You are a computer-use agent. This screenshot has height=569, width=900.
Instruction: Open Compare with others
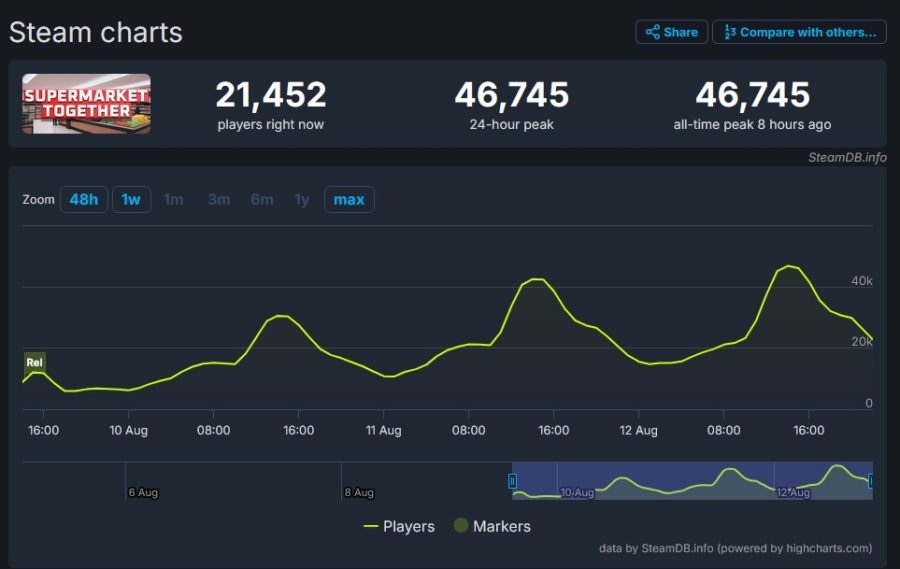(x=799, y=32)
